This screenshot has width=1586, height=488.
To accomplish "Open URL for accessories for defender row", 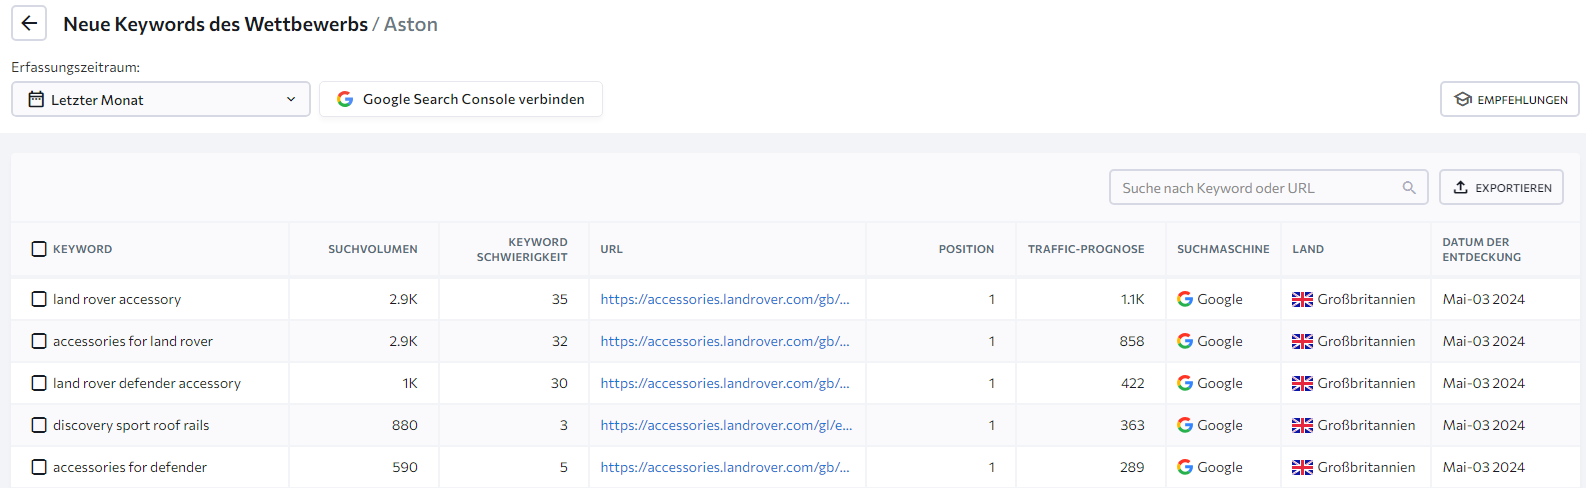I will point(725,467).
